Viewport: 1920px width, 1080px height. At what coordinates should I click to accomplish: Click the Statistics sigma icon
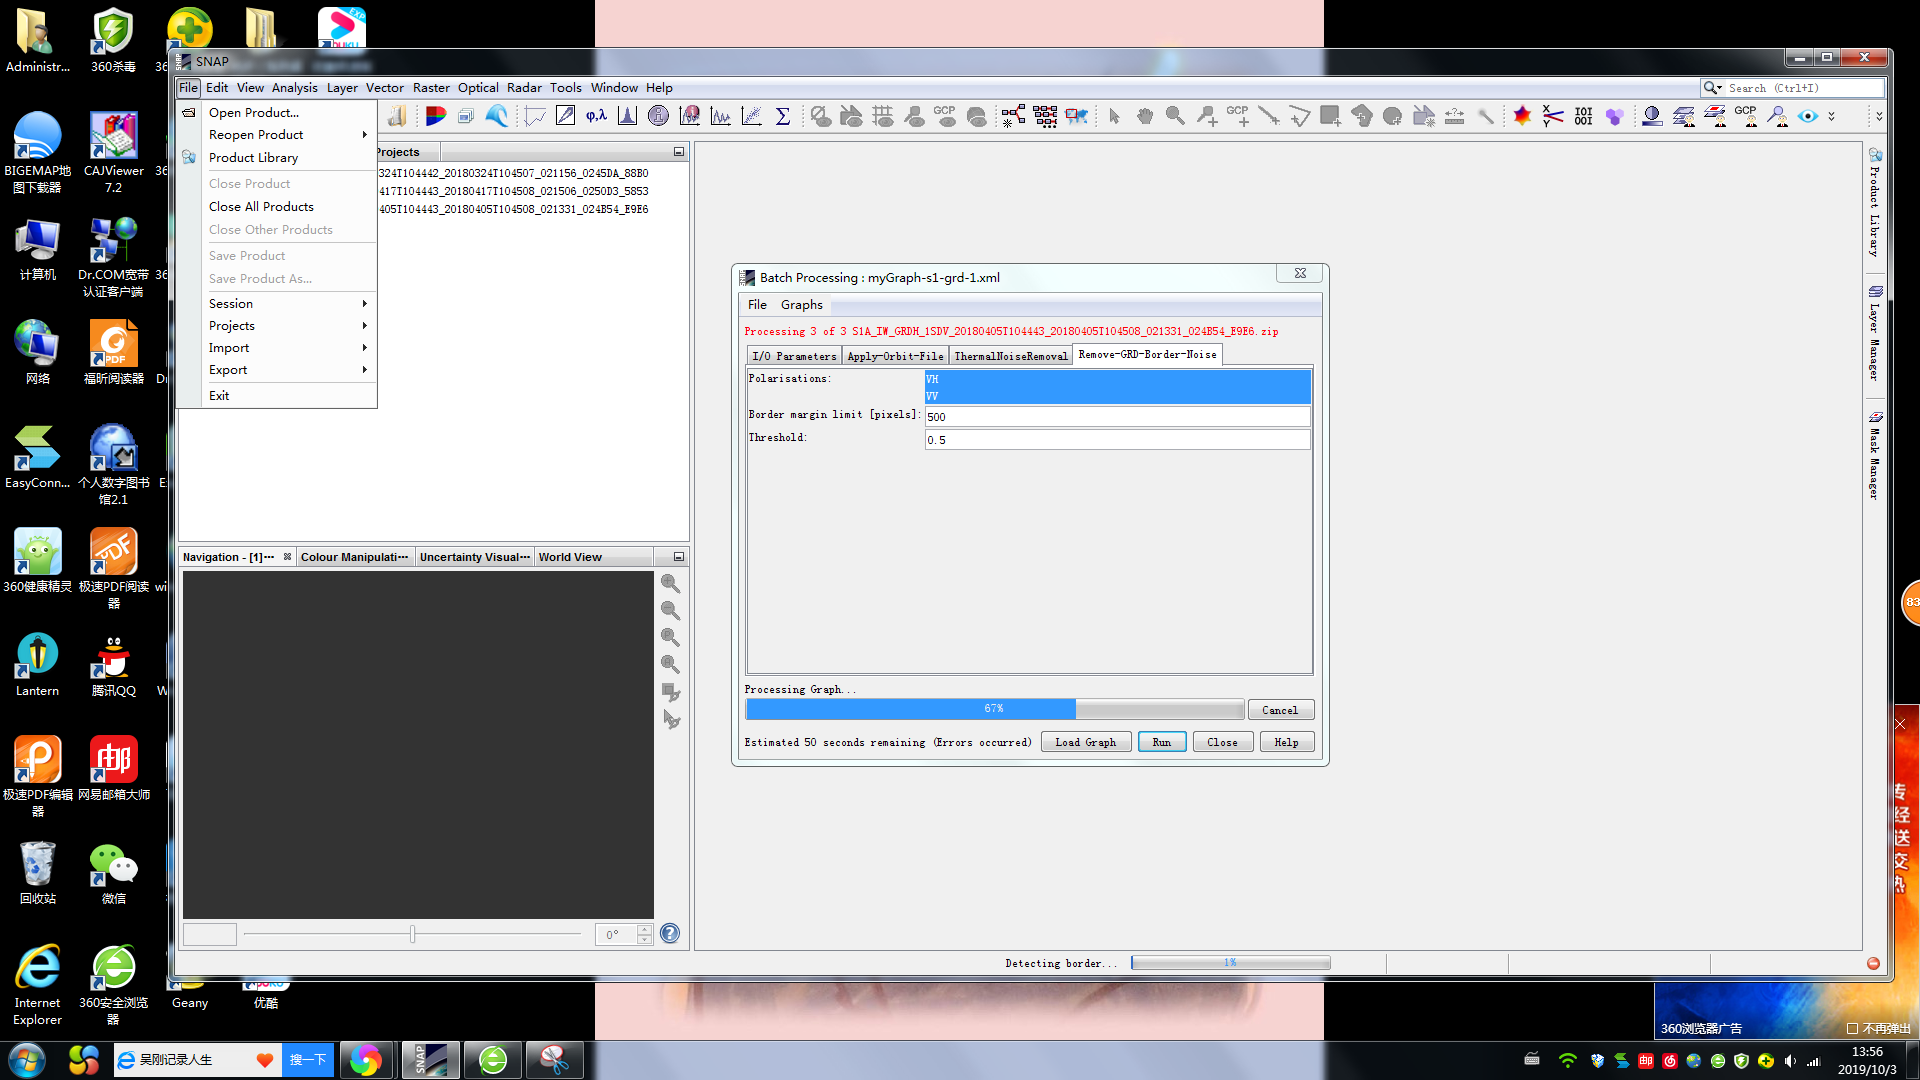tap(783, 116)
